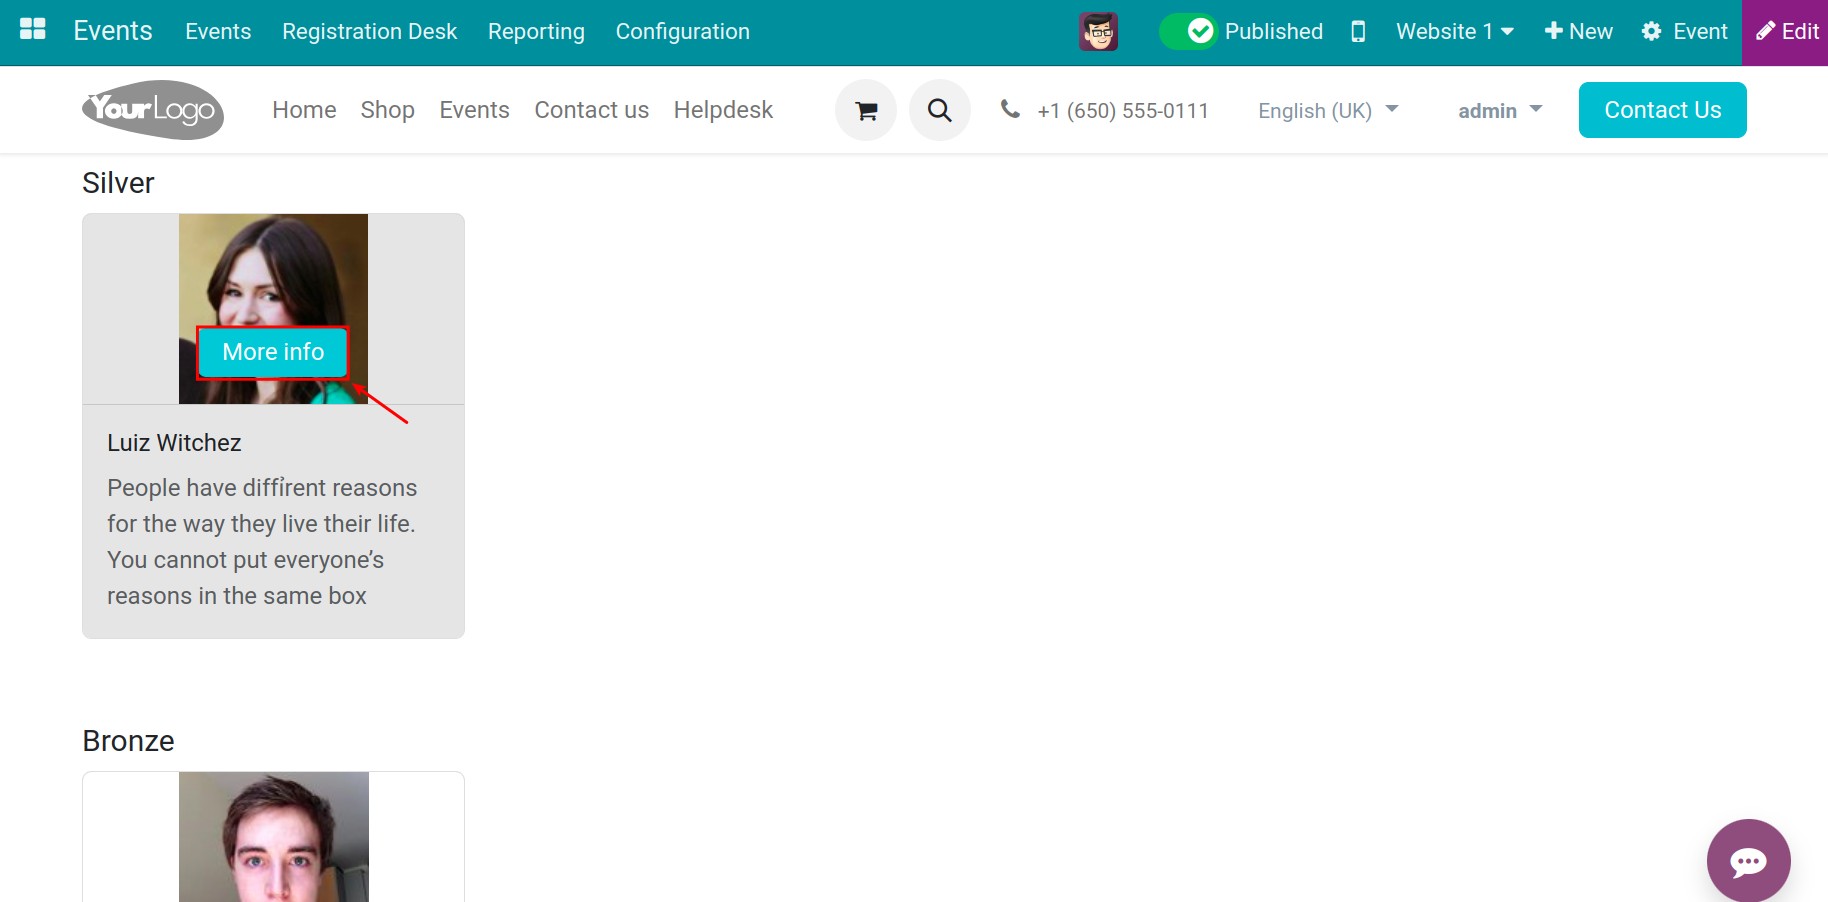The image size is (1828, 902).
Task: Click the Events app title
Action: 113,31
